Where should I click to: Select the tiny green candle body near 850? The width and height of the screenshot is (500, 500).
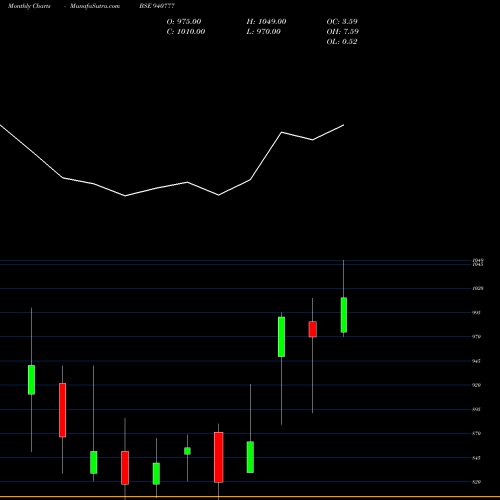point(187,451)
